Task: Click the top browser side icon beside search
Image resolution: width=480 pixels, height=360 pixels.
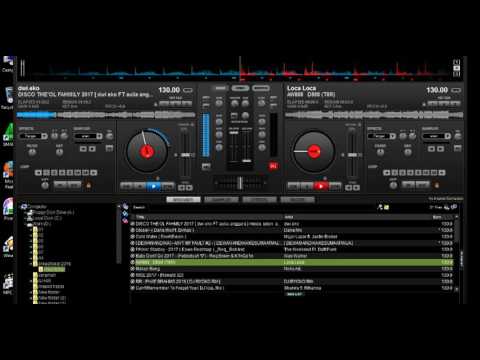Action: tap(125, 207)
